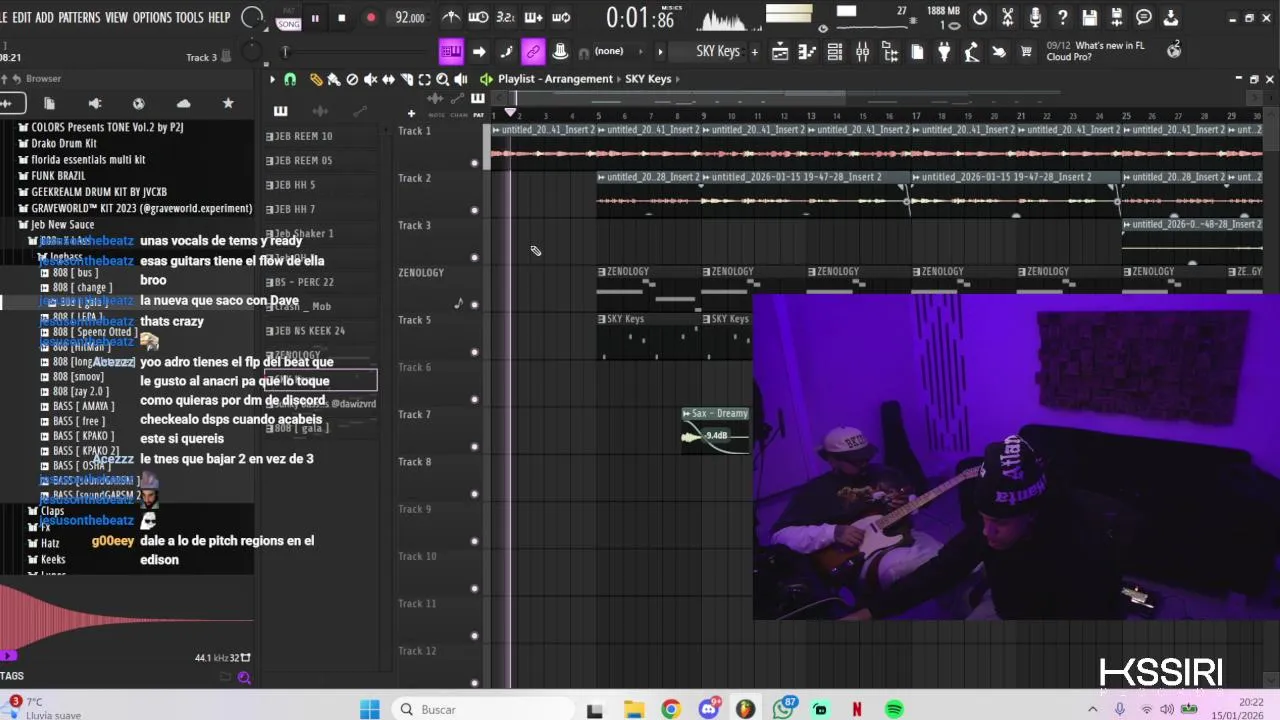Open the Playlist view icon
This screenshot has height=720, width=1280.
[x=780, y=52]
